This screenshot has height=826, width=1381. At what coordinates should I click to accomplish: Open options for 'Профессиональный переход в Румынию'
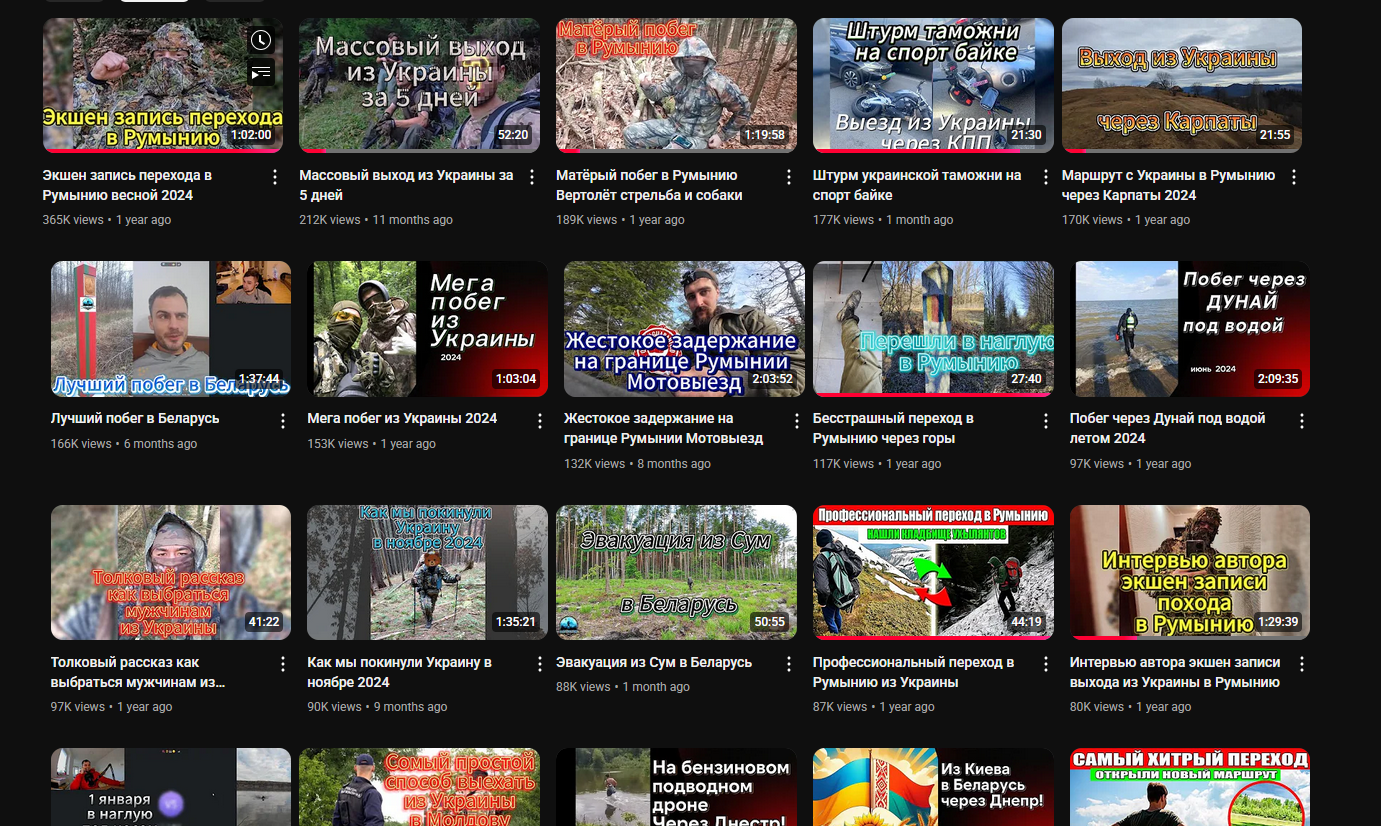1046,664
